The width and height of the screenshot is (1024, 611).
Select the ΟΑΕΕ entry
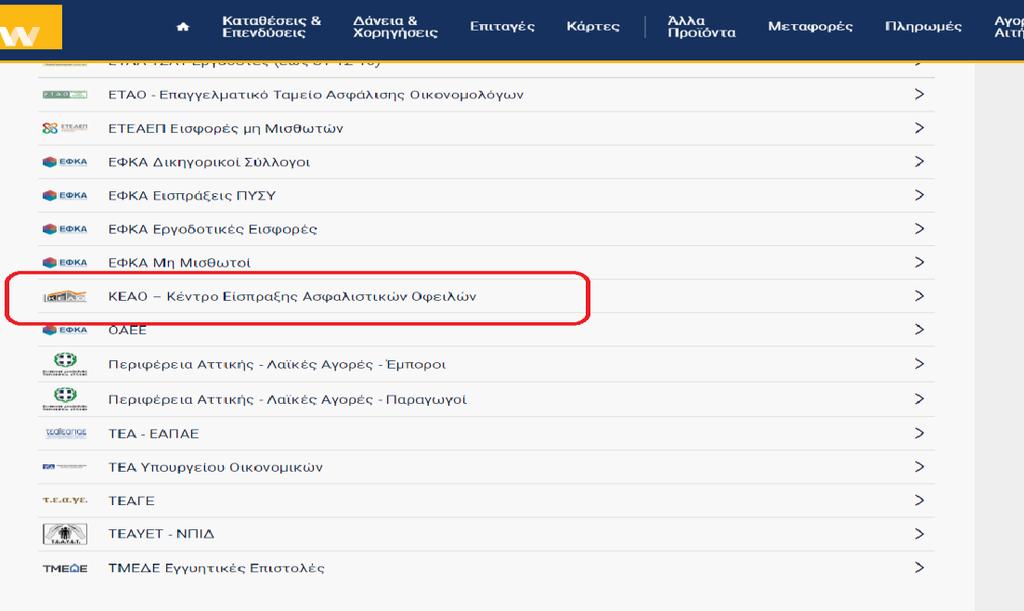127,330
